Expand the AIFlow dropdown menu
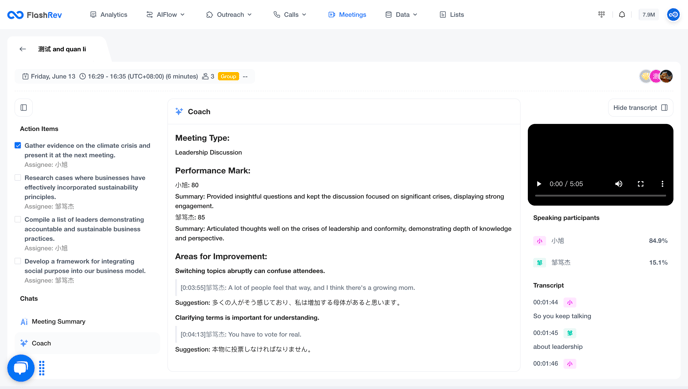Screen dimensions: 688x389 coord(165,14)
